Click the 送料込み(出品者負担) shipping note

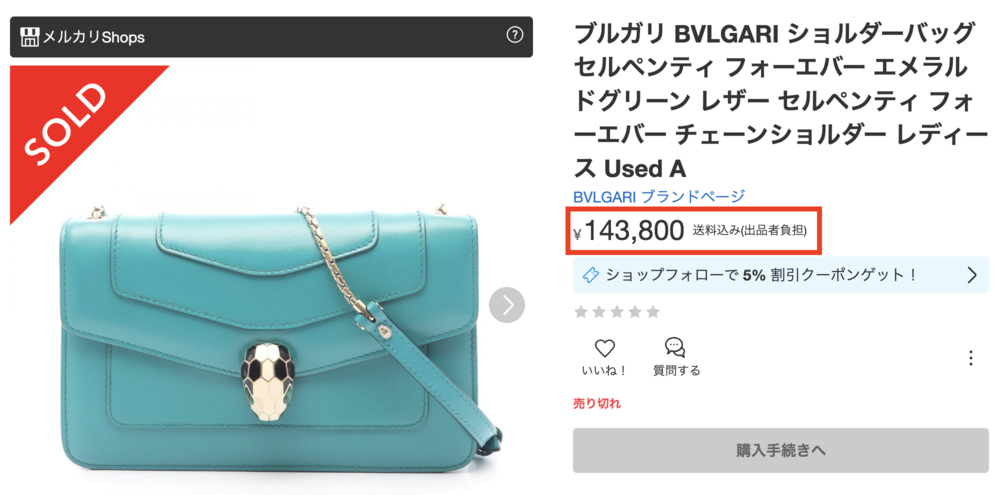(x=749, y=230)
